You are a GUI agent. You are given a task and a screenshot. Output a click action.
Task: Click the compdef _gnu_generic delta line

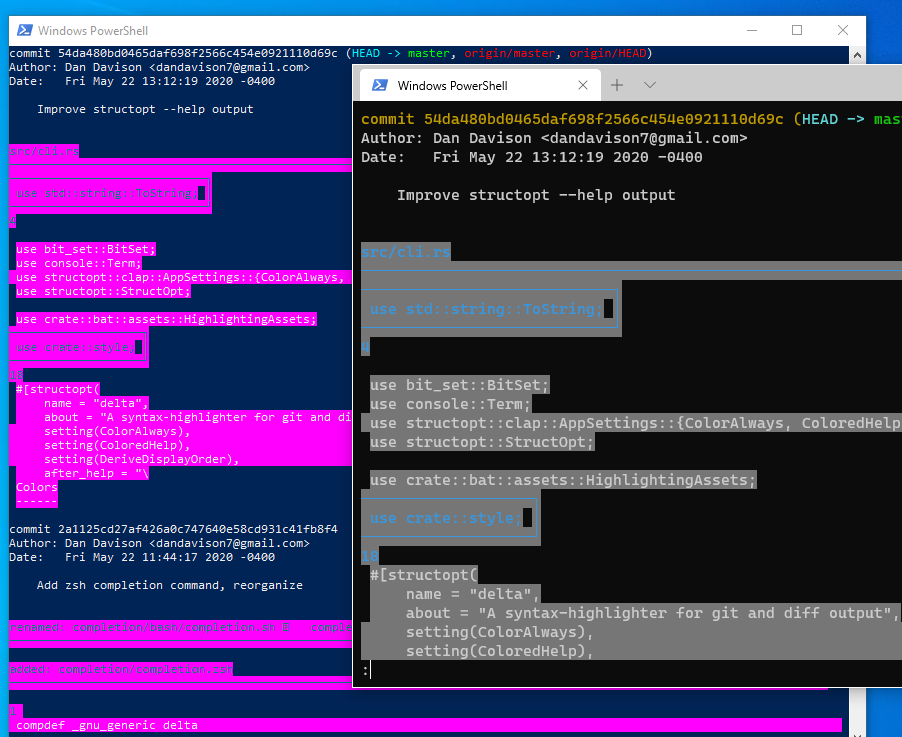[105, 725]
